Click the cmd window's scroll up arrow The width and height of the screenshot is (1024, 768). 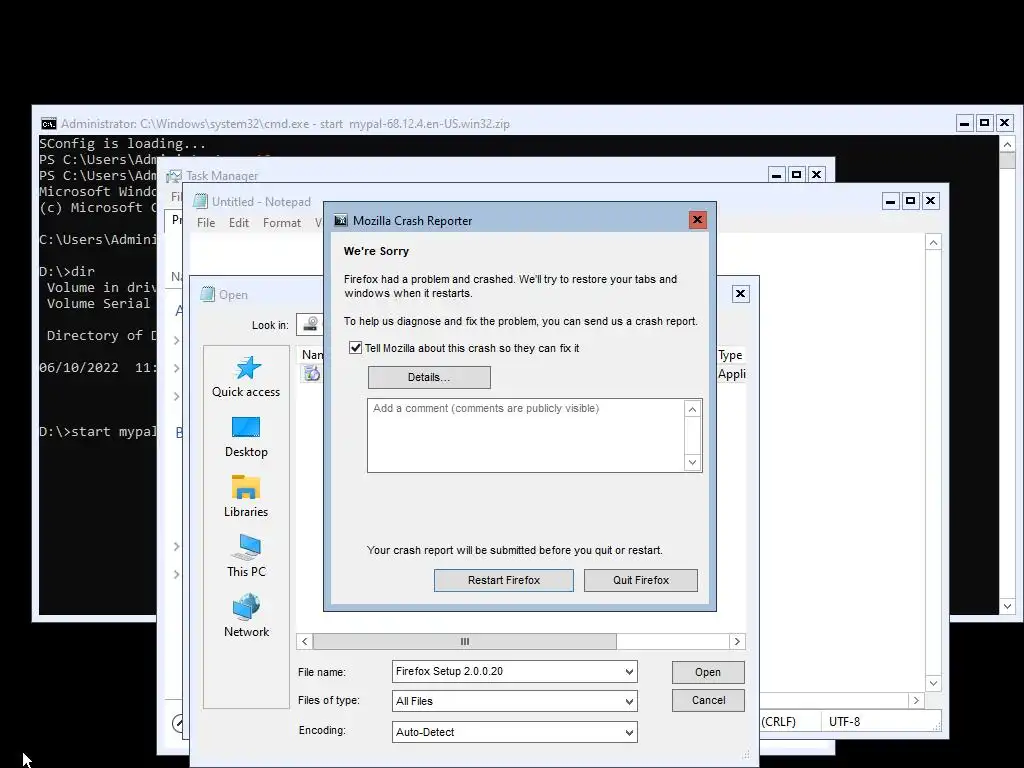click(x=1007, y=144)
